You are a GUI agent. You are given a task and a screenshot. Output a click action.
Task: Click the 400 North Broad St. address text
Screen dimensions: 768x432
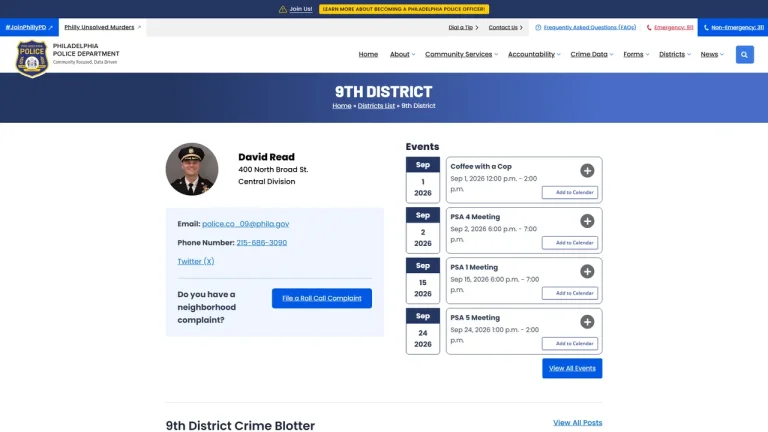tap(273, 169)
